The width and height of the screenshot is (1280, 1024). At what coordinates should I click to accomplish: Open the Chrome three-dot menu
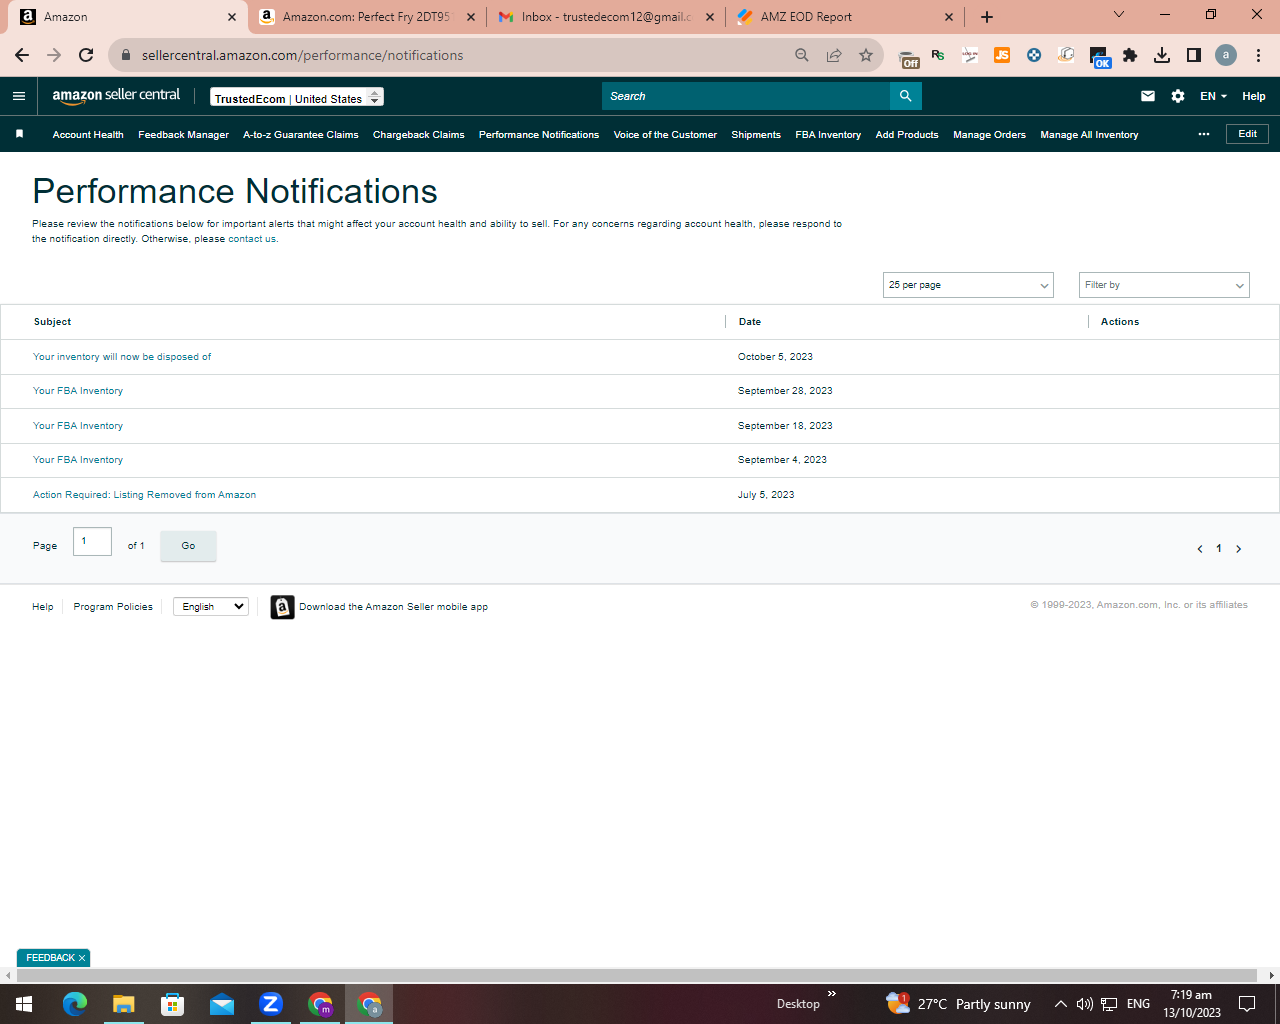pos(1258,55)
